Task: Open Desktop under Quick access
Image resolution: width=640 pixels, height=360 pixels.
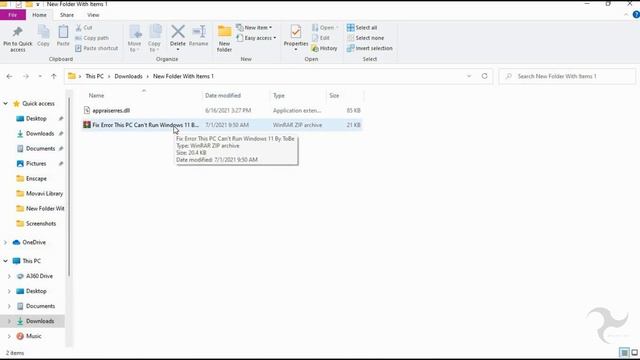Action: [x=36, y=119]
